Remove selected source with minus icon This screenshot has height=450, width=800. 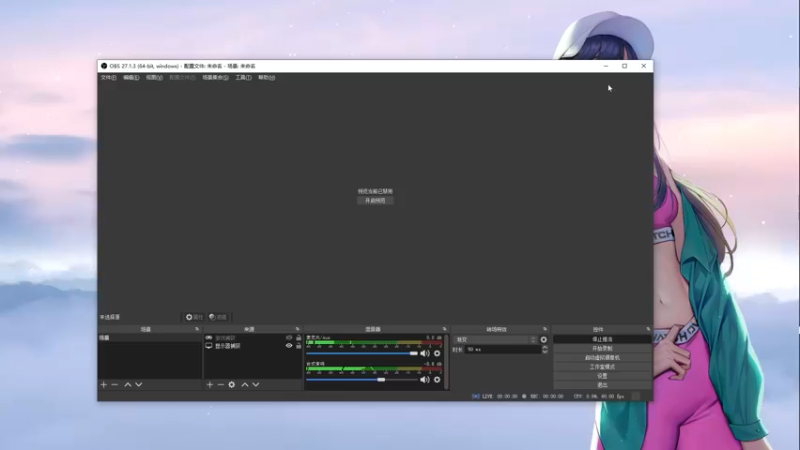tap(221, 385)
